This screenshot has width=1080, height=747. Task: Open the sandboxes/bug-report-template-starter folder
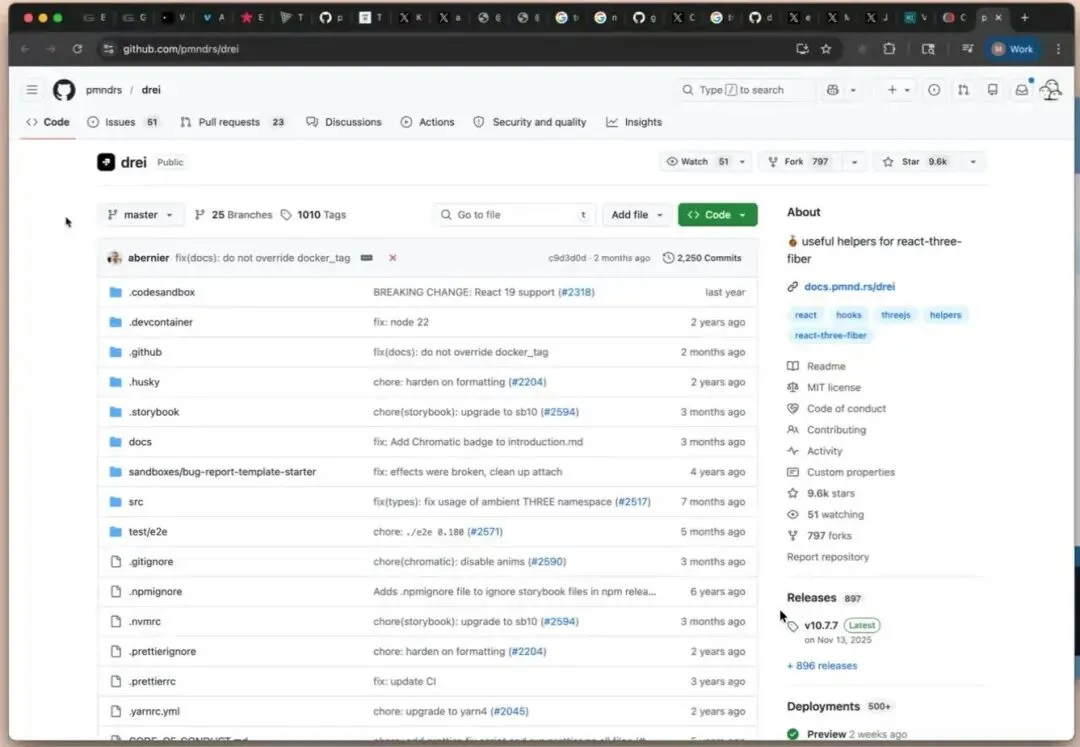(x=222, y=472)
